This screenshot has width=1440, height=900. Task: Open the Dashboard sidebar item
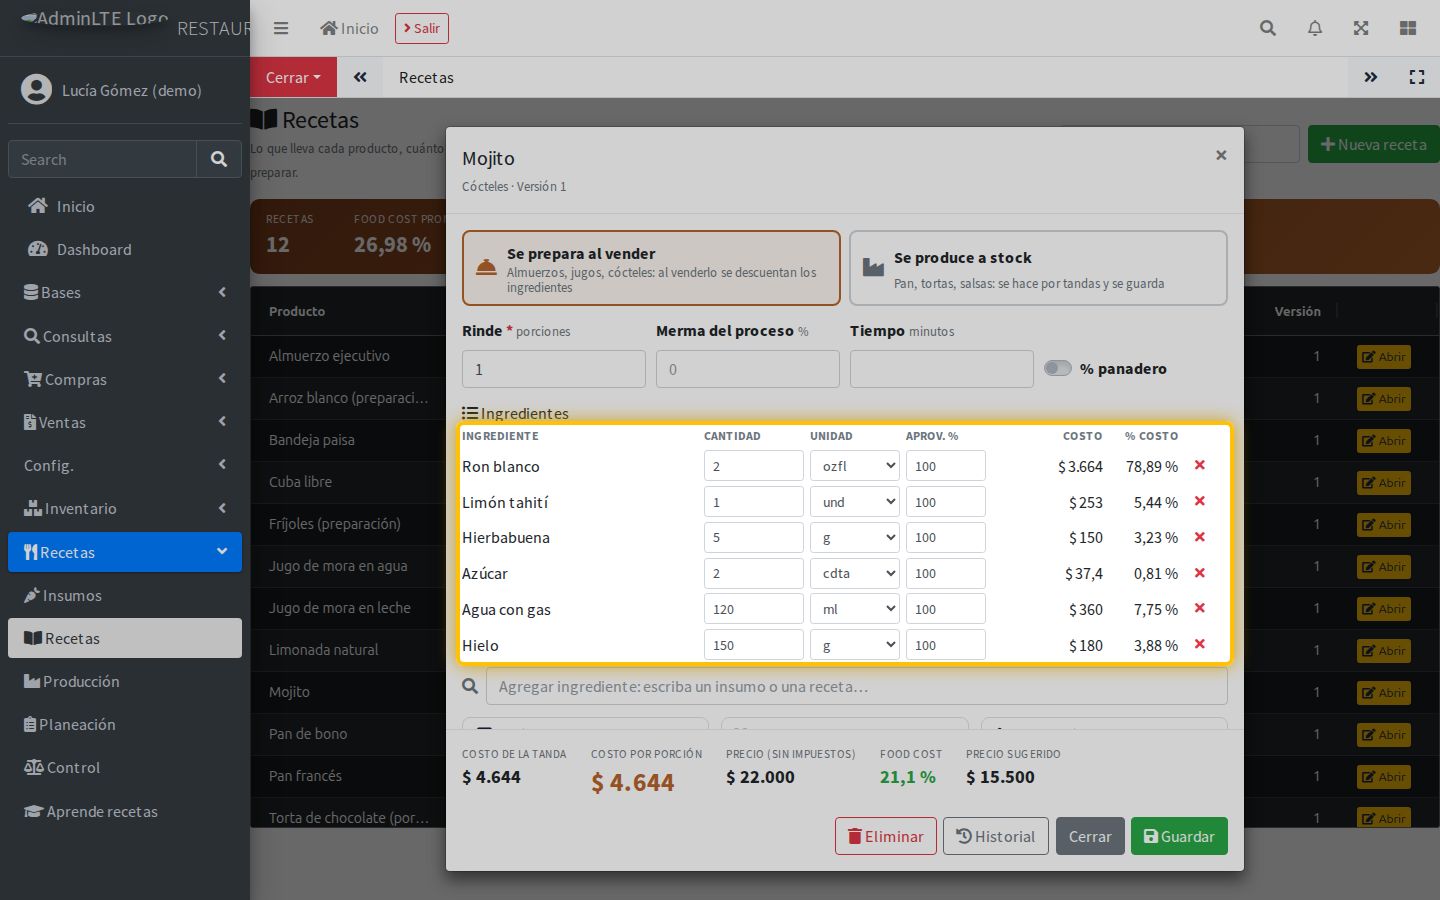tap(125, 249)
